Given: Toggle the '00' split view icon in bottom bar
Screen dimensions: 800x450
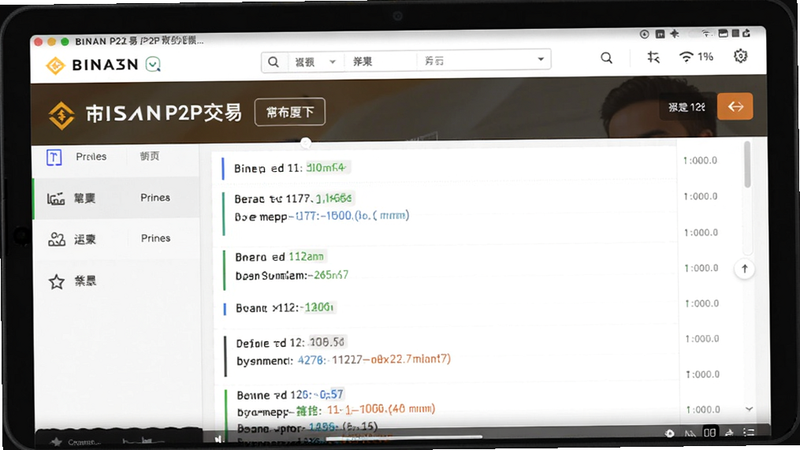Looking at the screenshot, I should pos(710,433).
